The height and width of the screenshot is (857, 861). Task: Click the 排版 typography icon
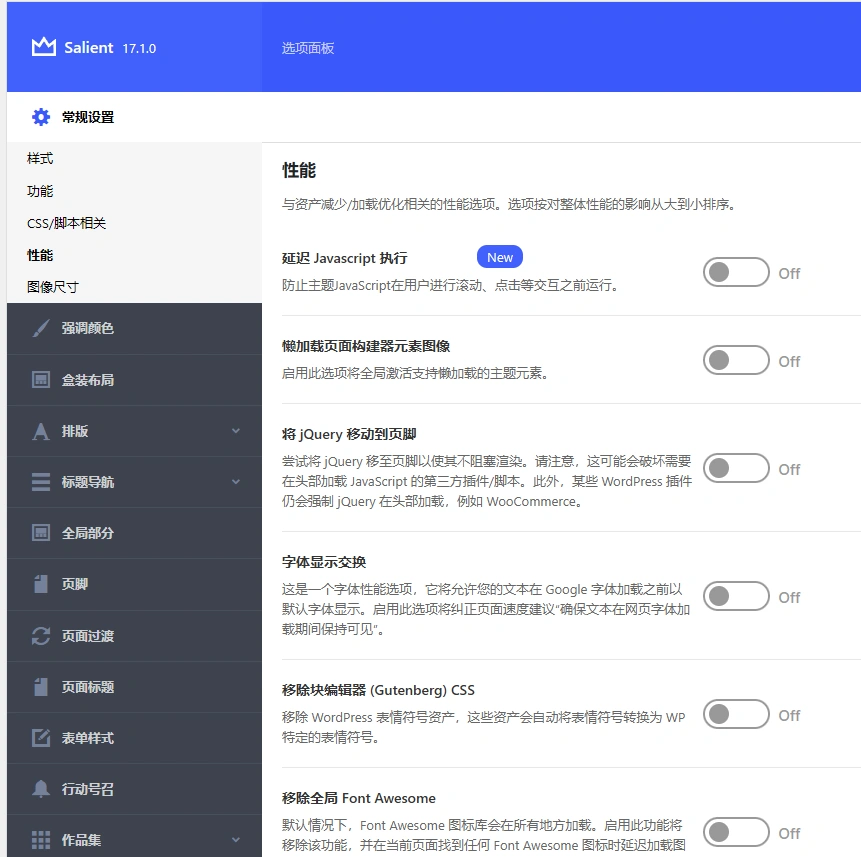(39, 430)
